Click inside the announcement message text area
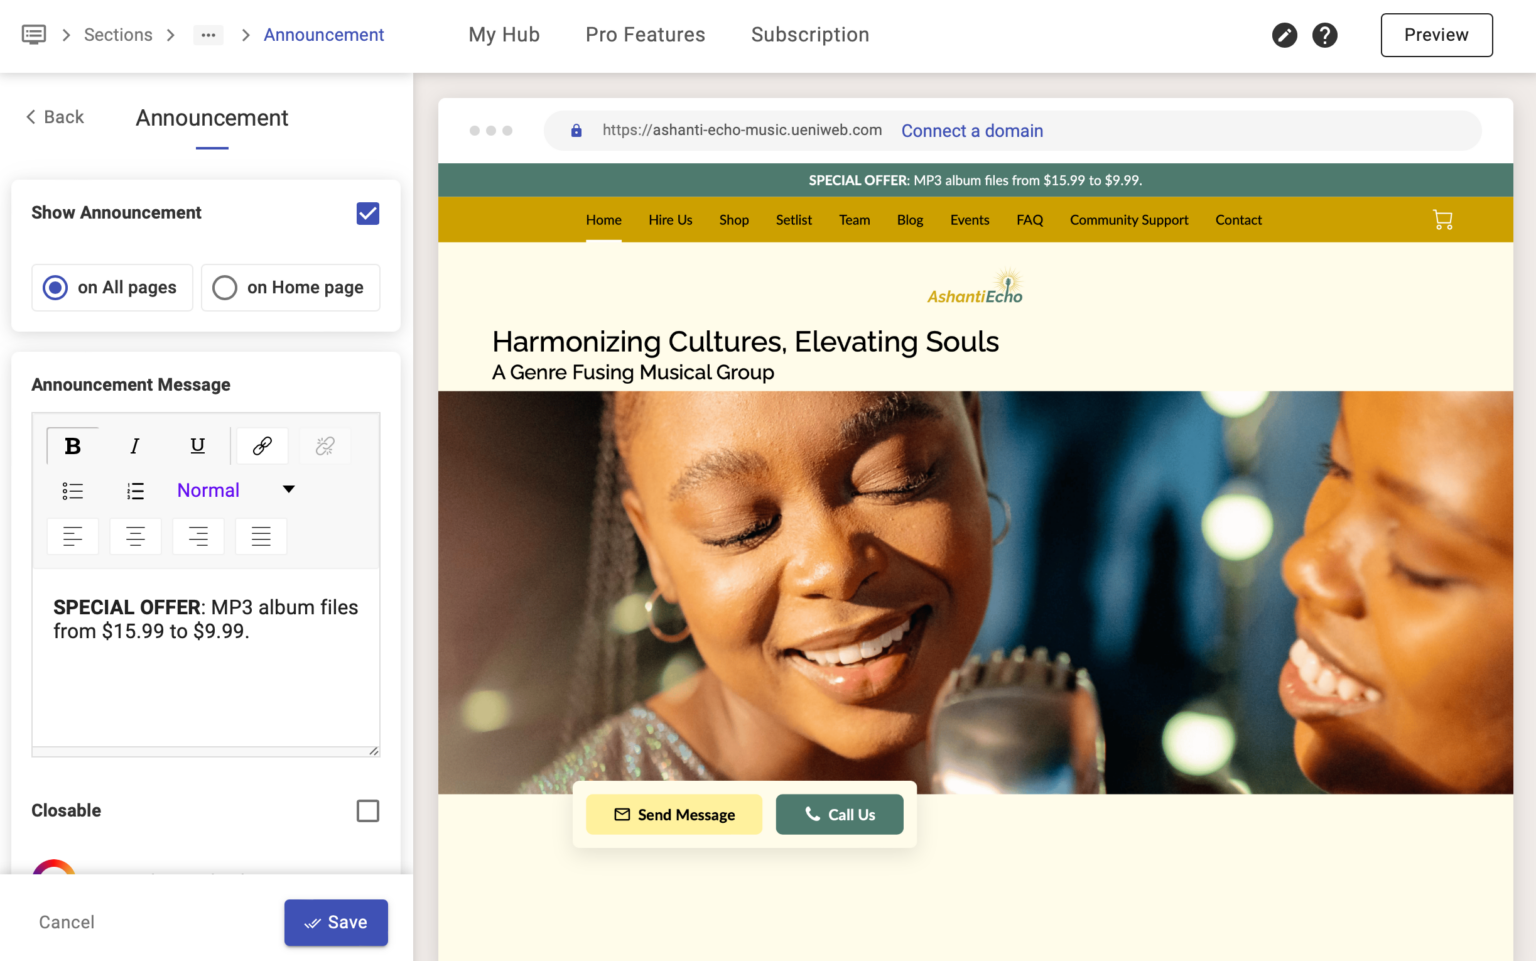Screen dimensions: 1536x961 pos(205,660)
